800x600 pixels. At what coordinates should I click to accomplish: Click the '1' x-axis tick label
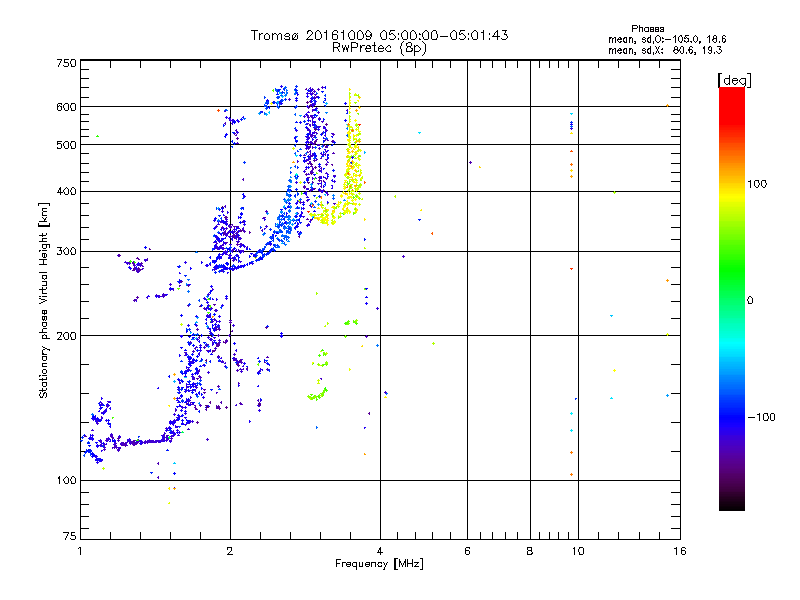(80, 551)
